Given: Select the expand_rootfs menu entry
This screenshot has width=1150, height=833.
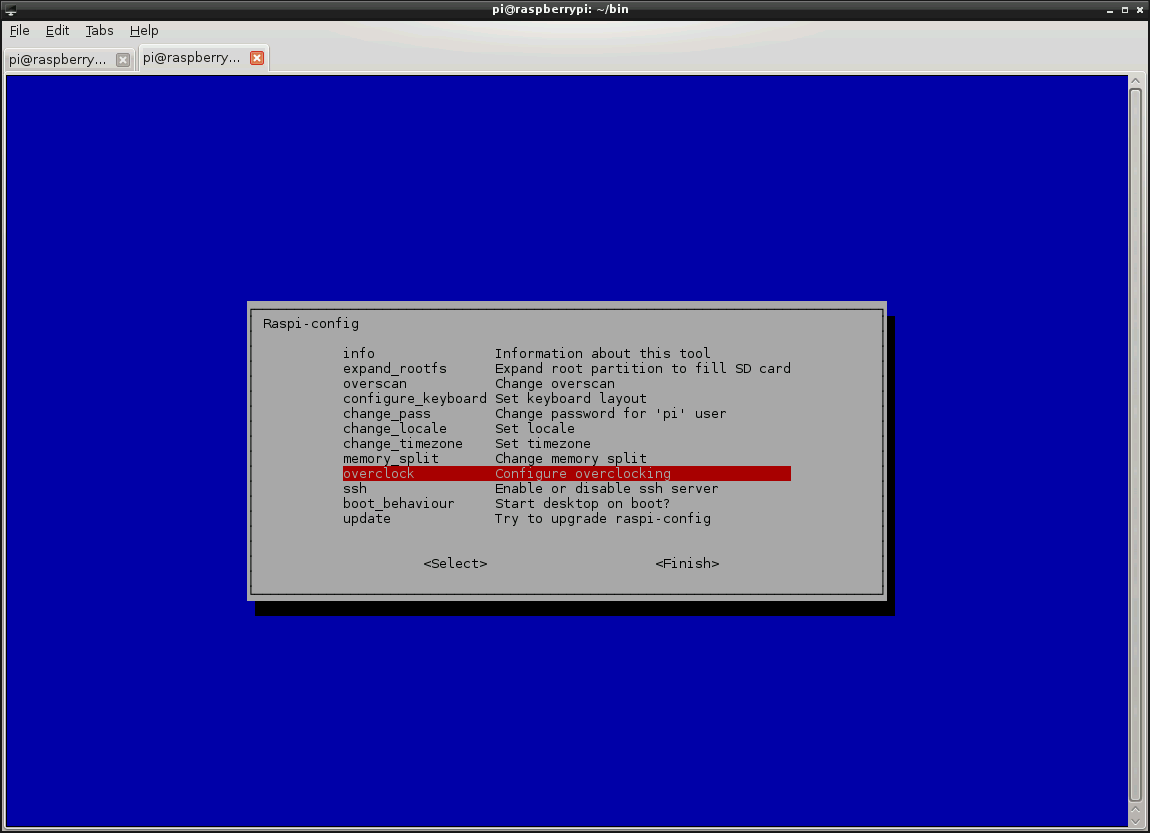Looking at the screenshot, I should point(394,368).
